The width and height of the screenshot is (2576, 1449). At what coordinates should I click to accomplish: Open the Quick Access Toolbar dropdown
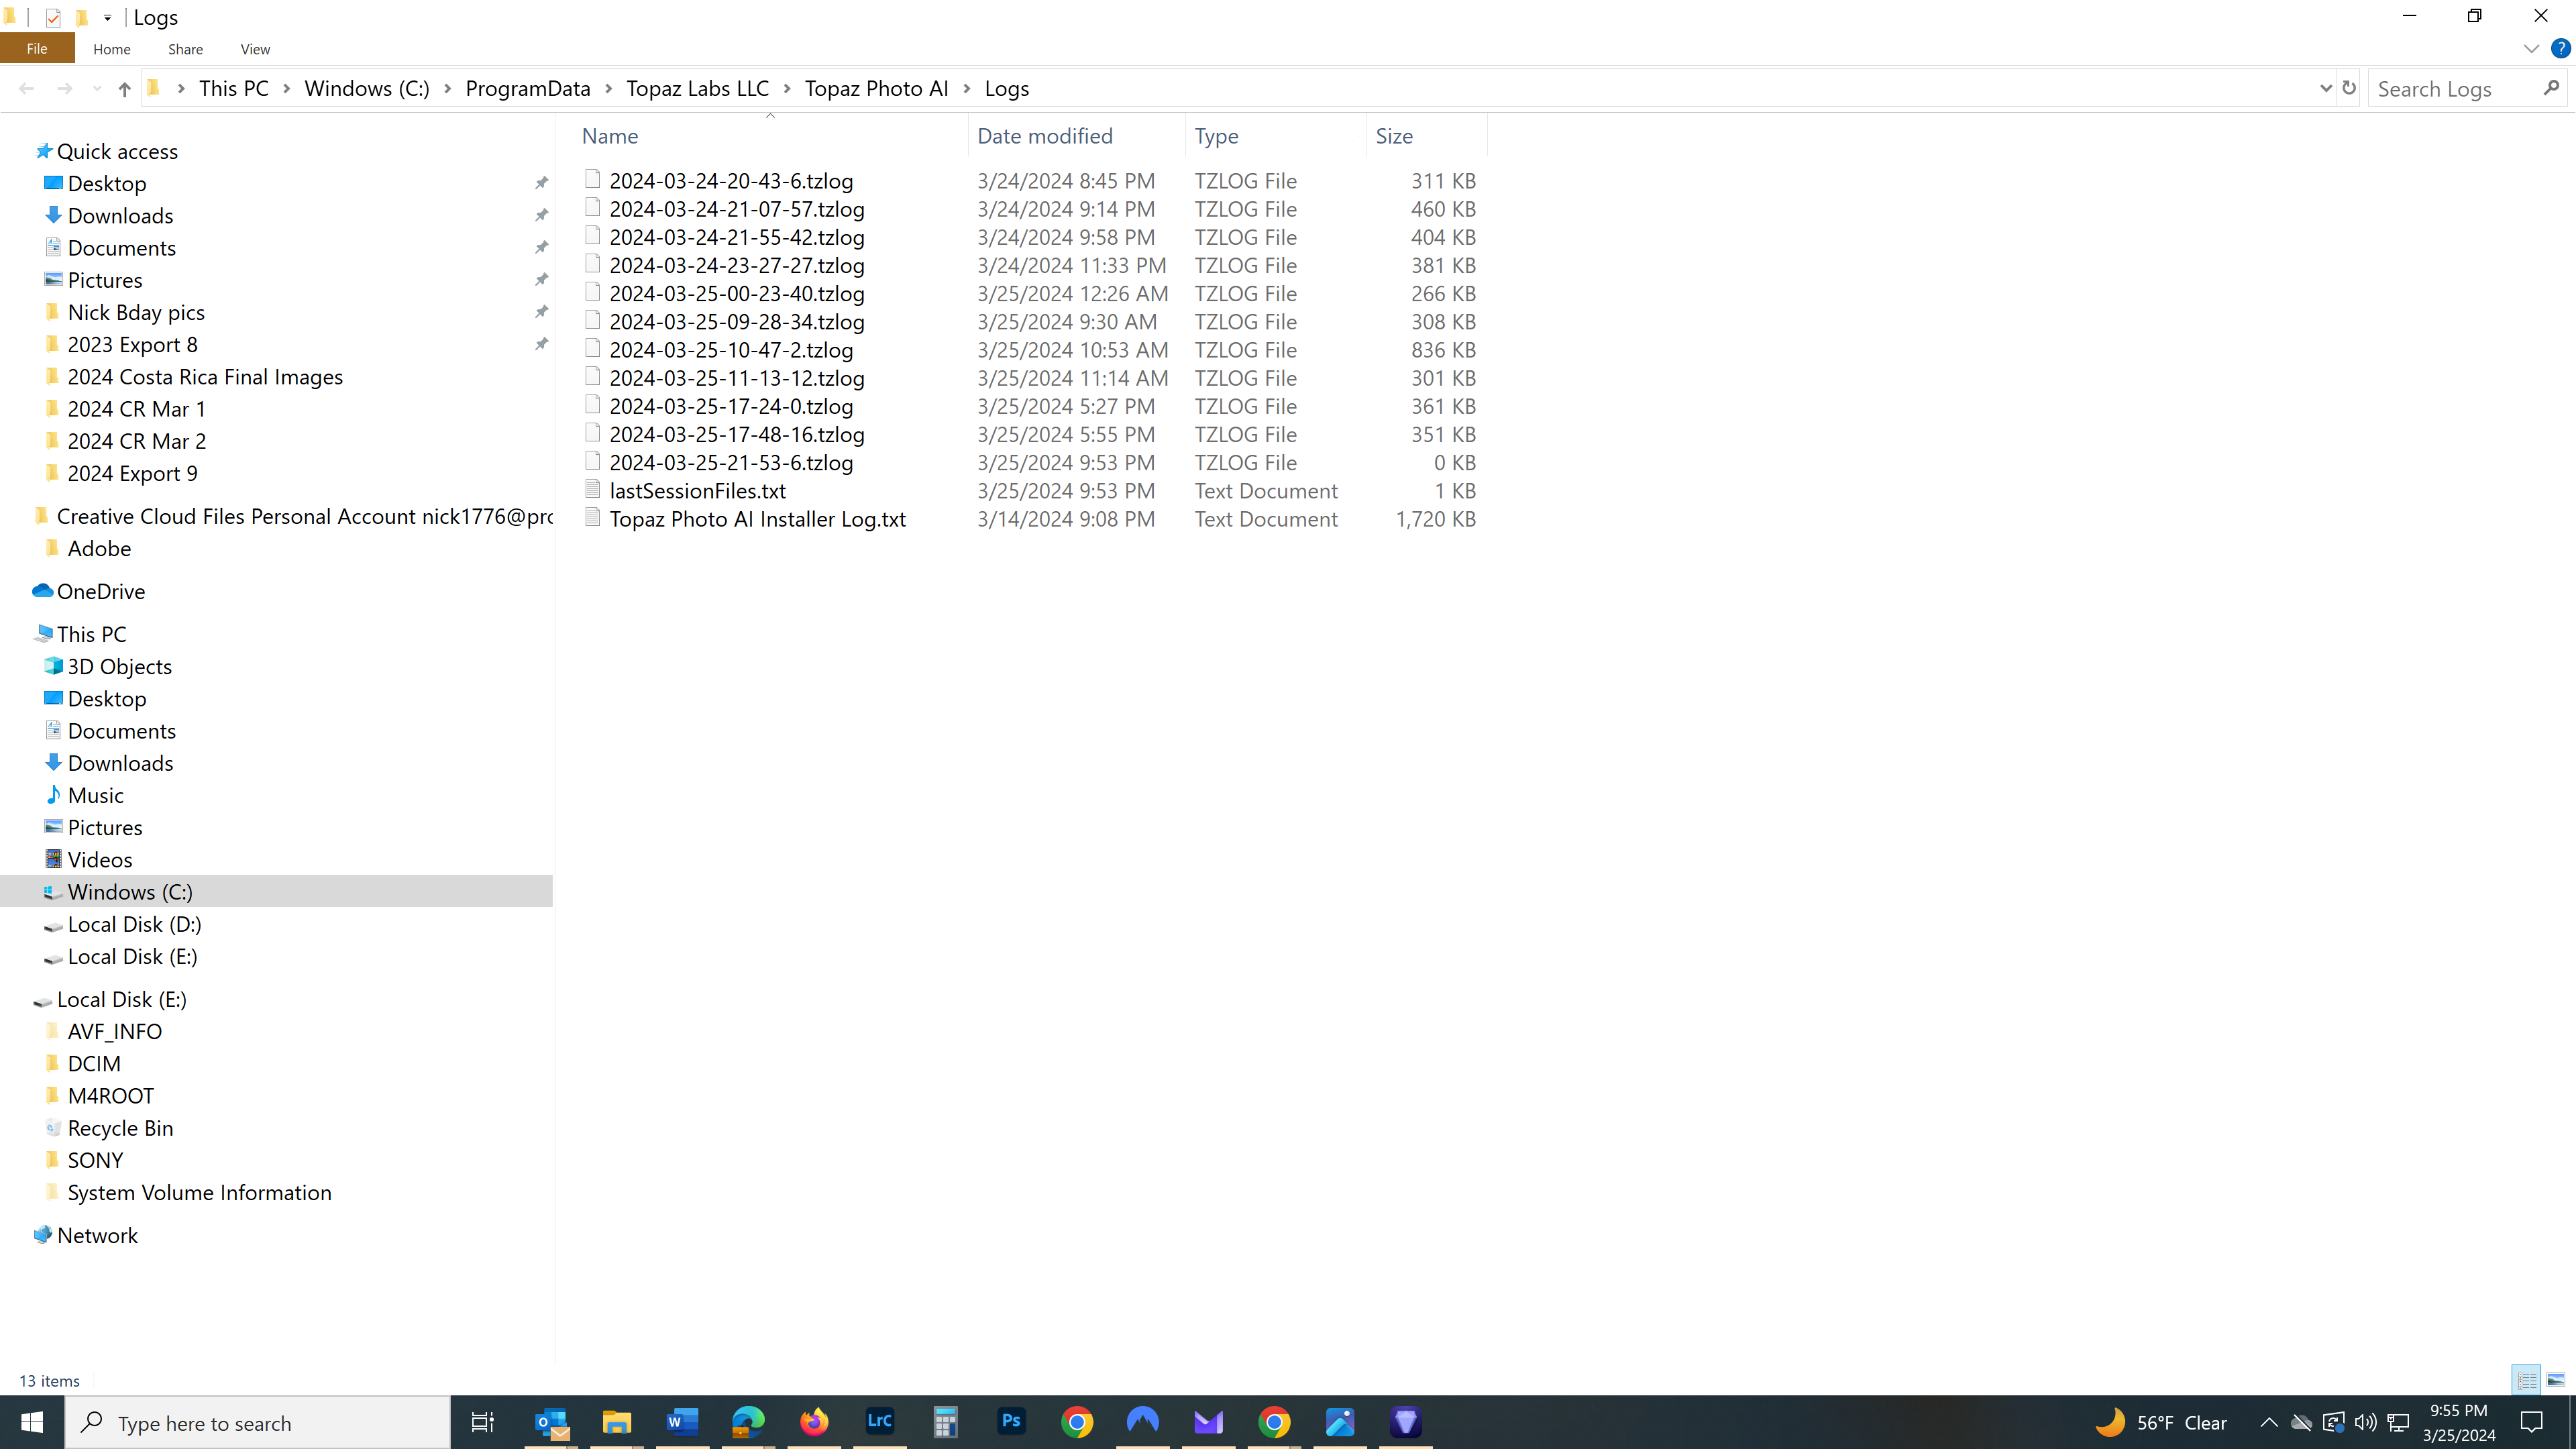108,17
